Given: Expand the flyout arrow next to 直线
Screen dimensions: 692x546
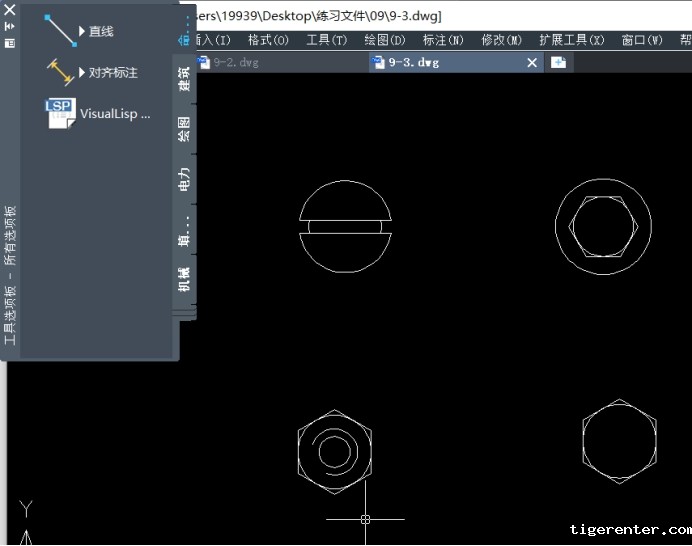Looking at the screenshot, I should 82,31.
